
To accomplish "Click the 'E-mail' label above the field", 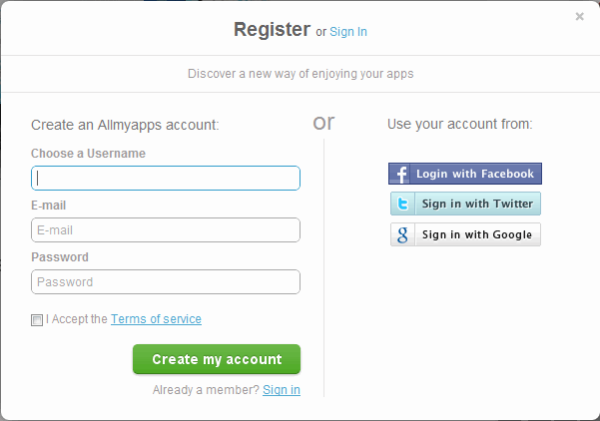I will 49,205.
